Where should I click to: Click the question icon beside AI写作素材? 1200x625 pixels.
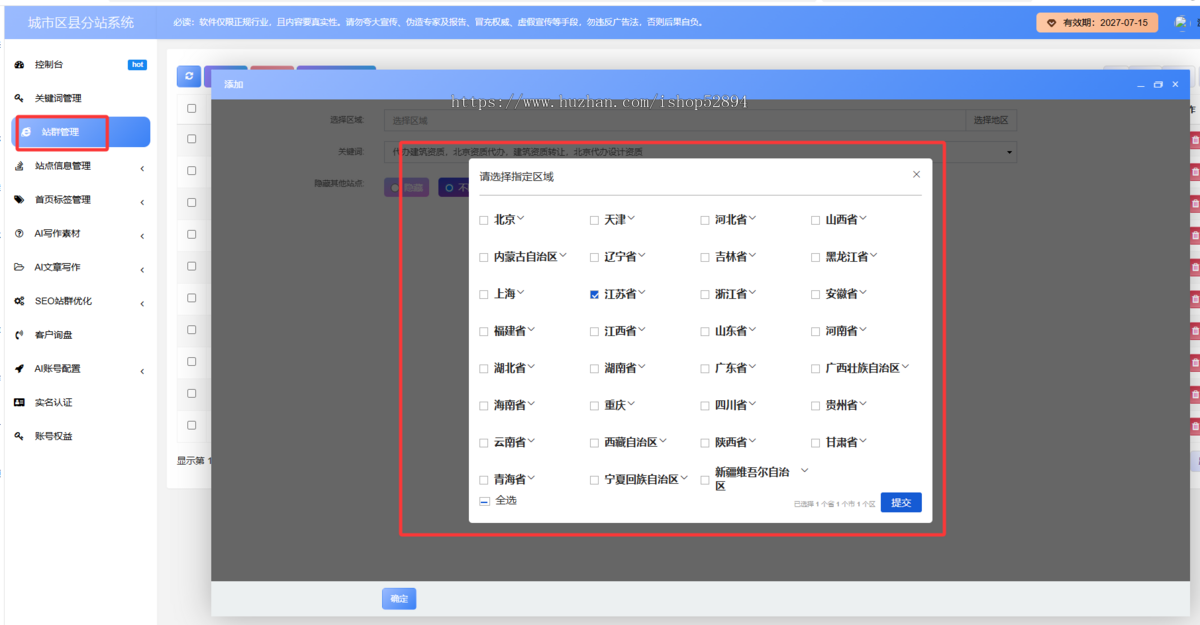(19, 234)
